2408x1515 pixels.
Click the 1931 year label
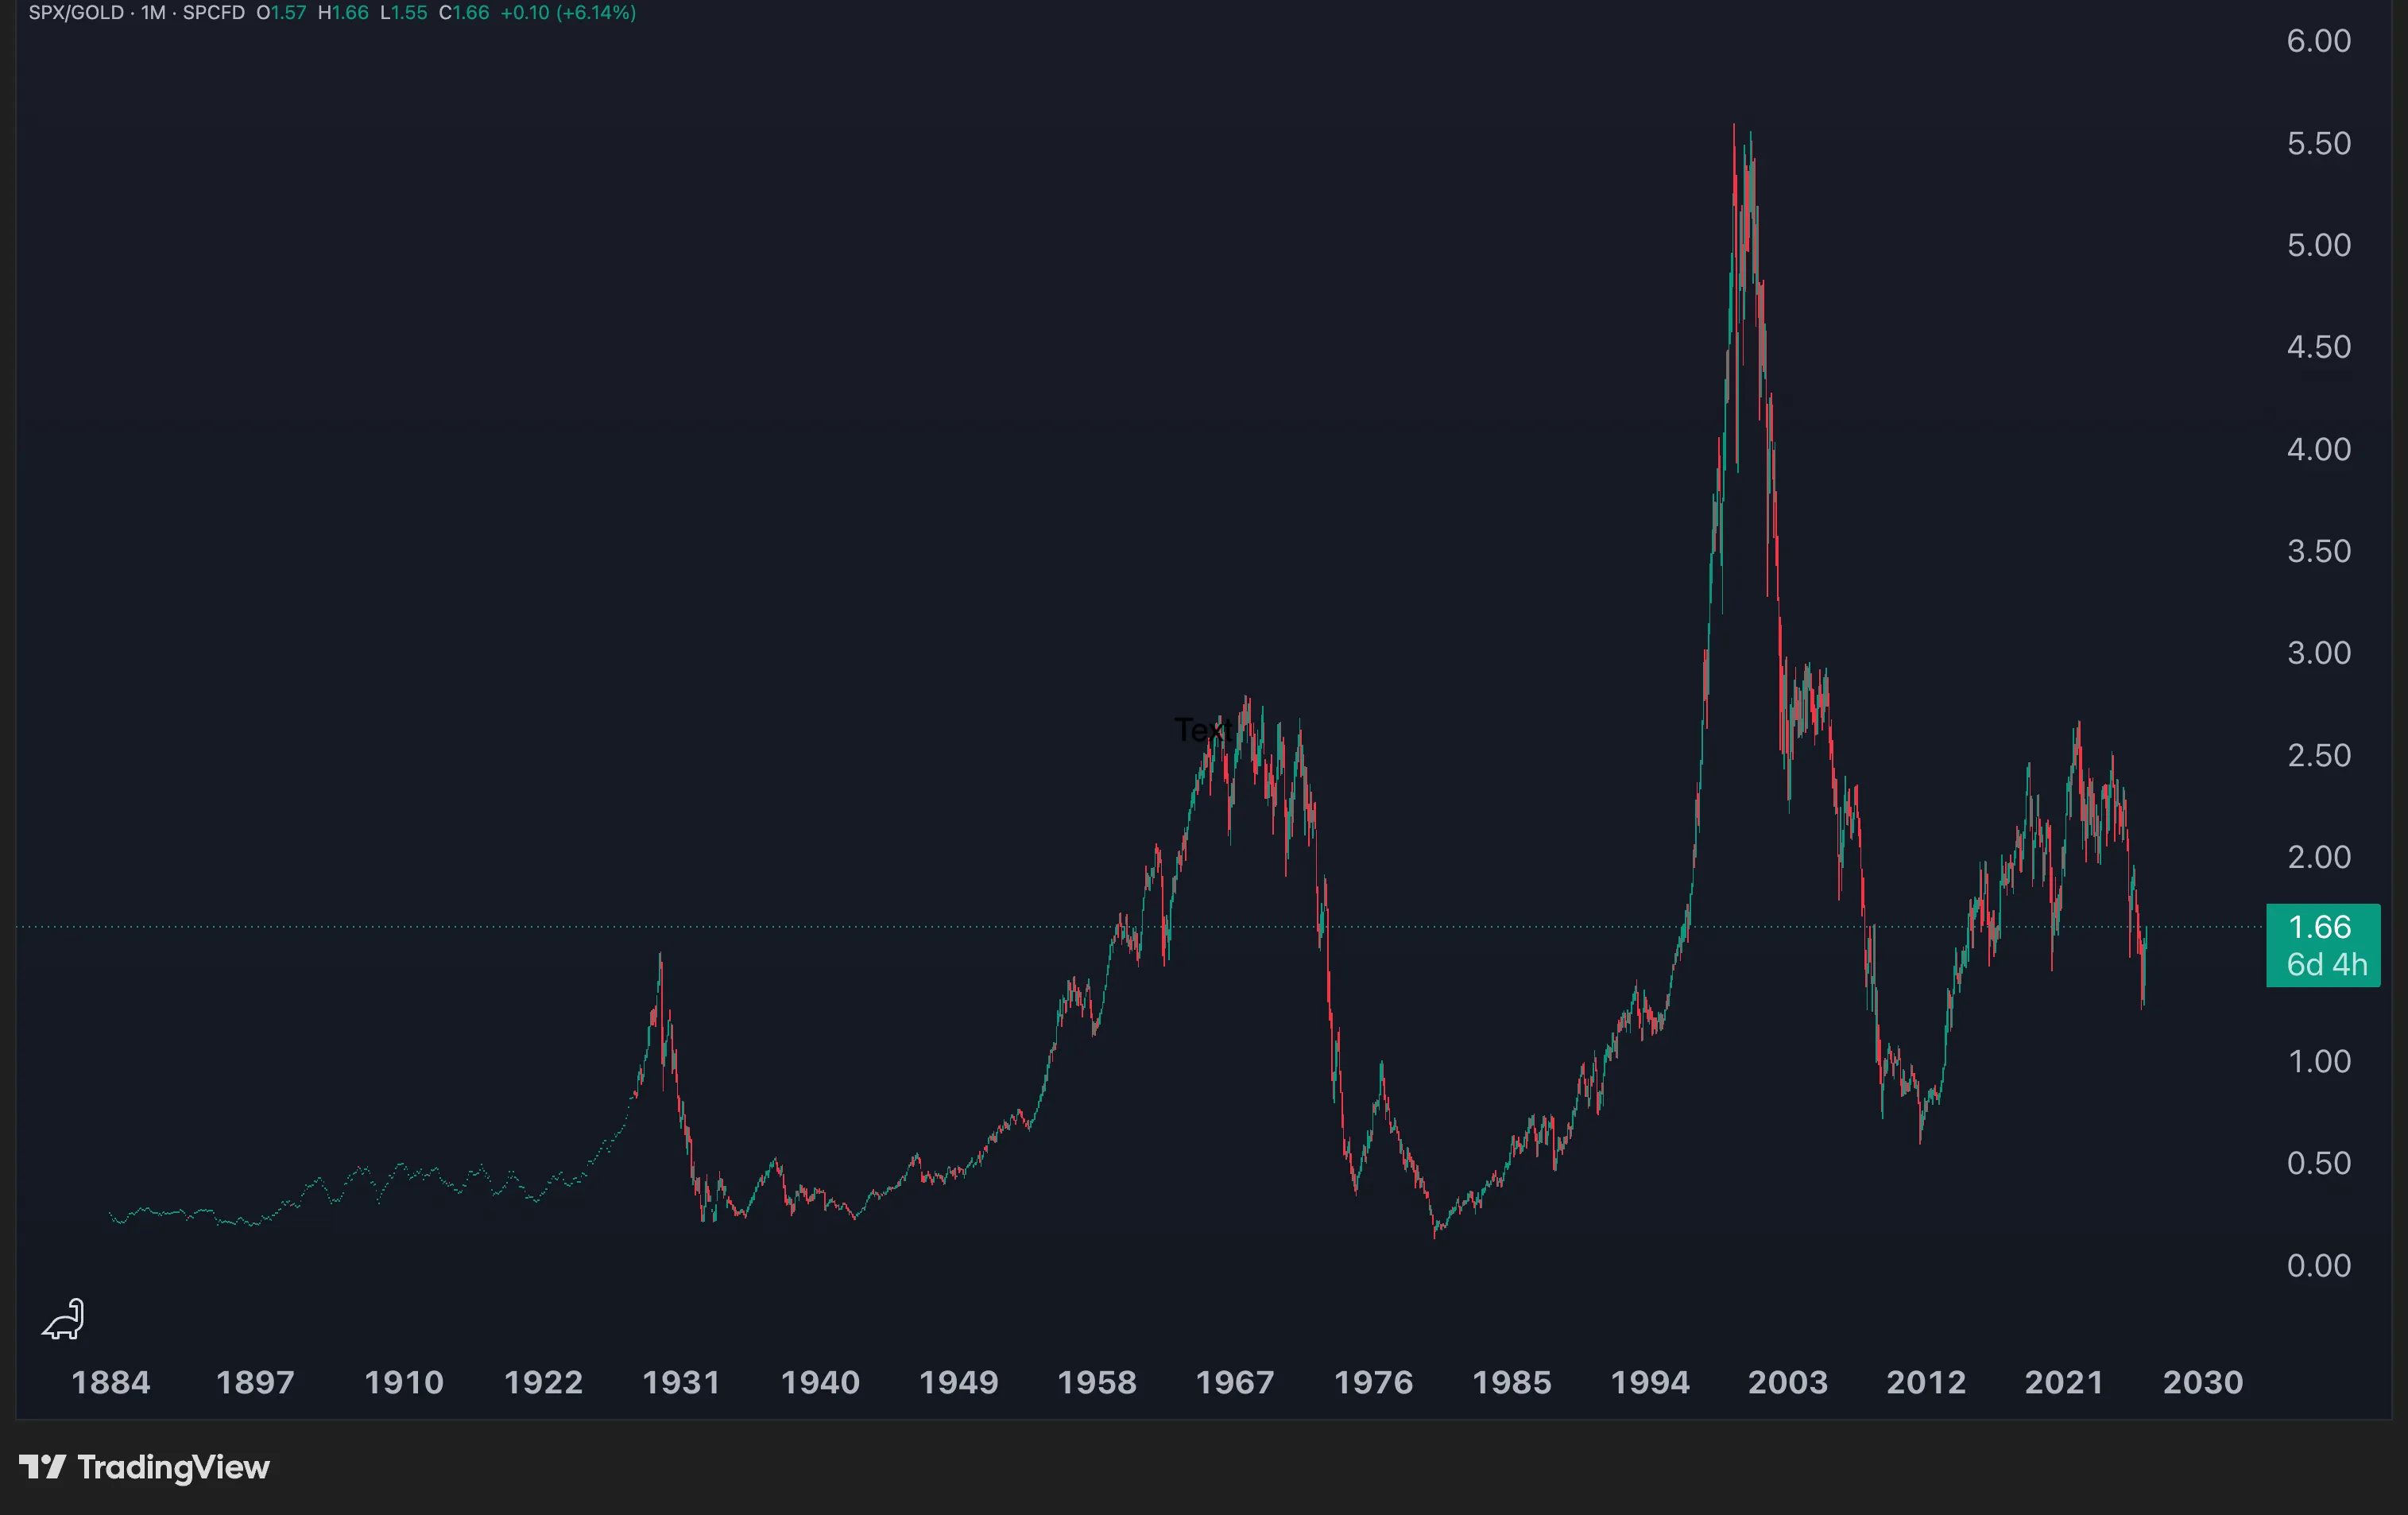(681, 1383)
